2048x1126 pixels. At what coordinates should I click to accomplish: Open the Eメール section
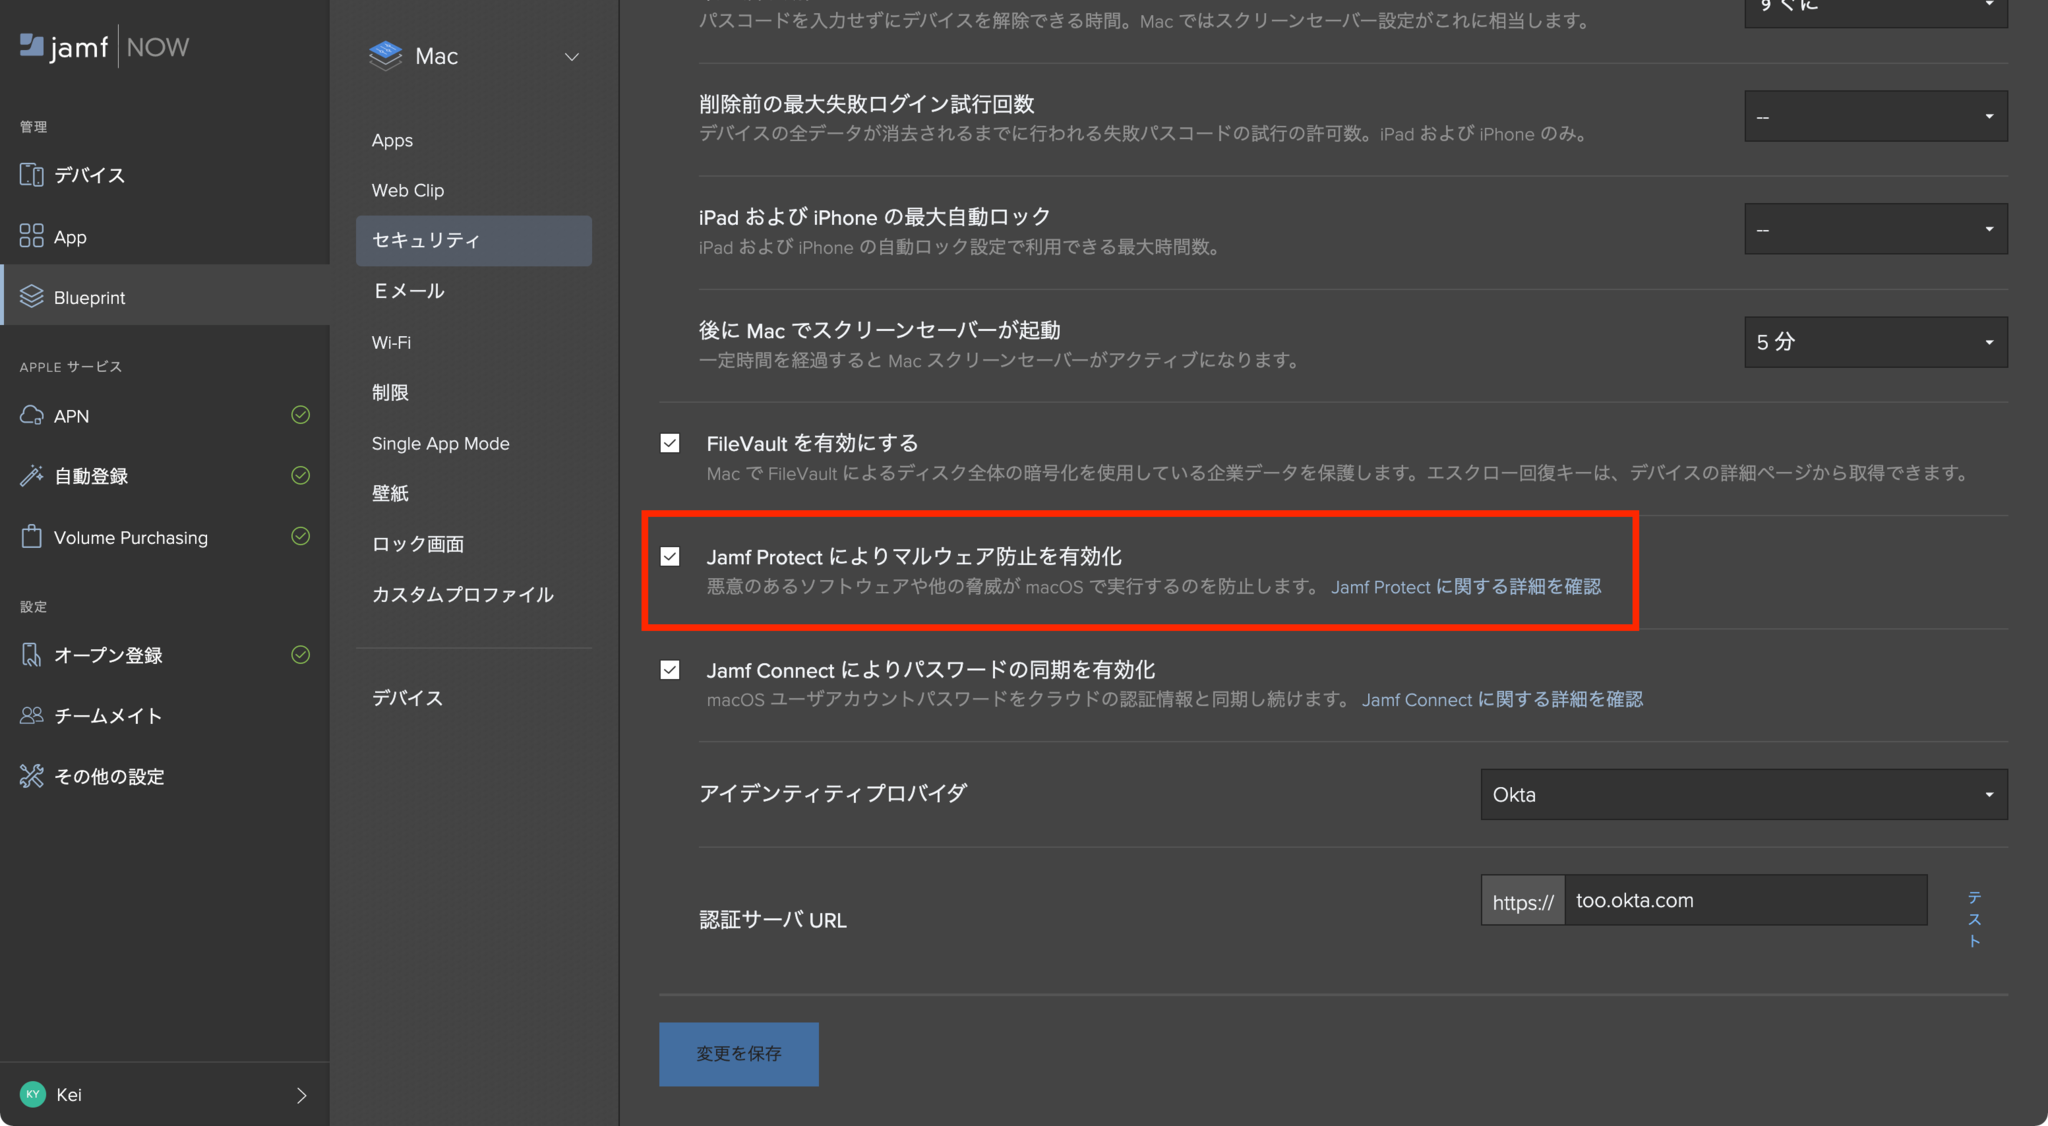(x=408, y=291)
